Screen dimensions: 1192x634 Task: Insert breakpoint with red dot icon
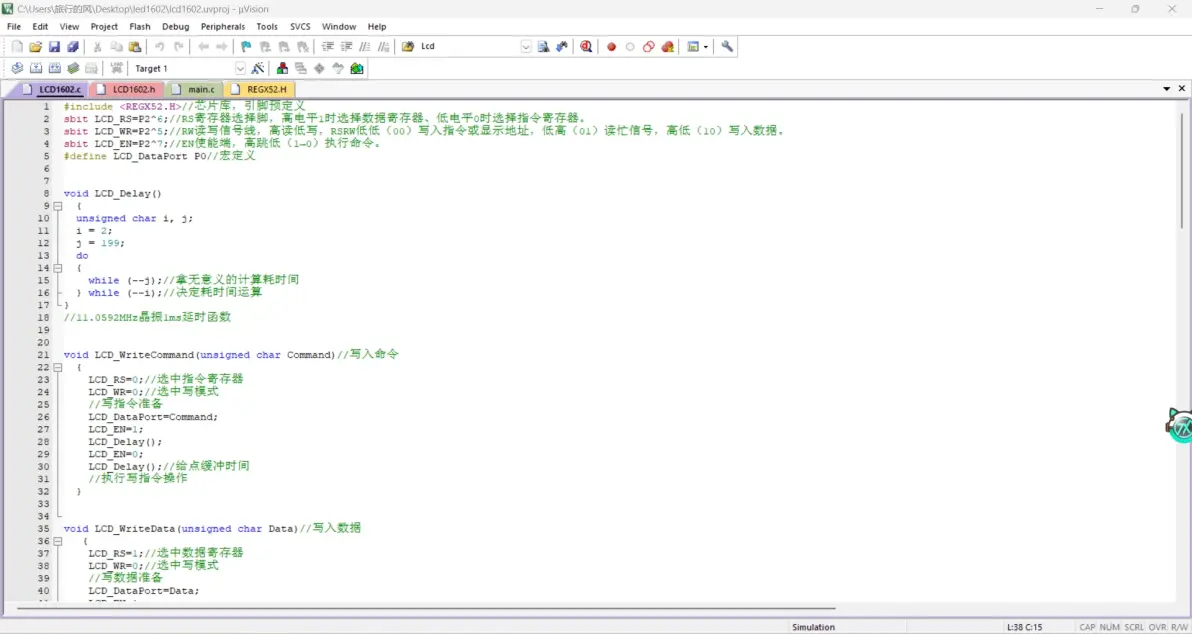point(611,46)
